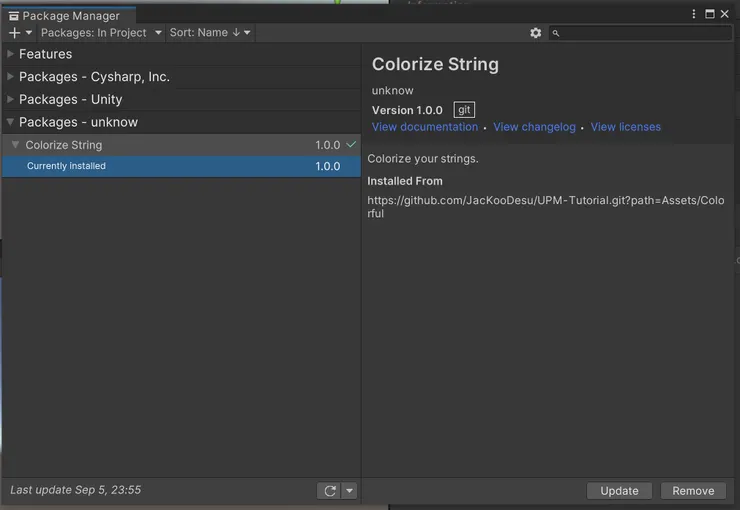
Task: Click the Colorize String installed checkmark
Action: [x=351, y=145]
